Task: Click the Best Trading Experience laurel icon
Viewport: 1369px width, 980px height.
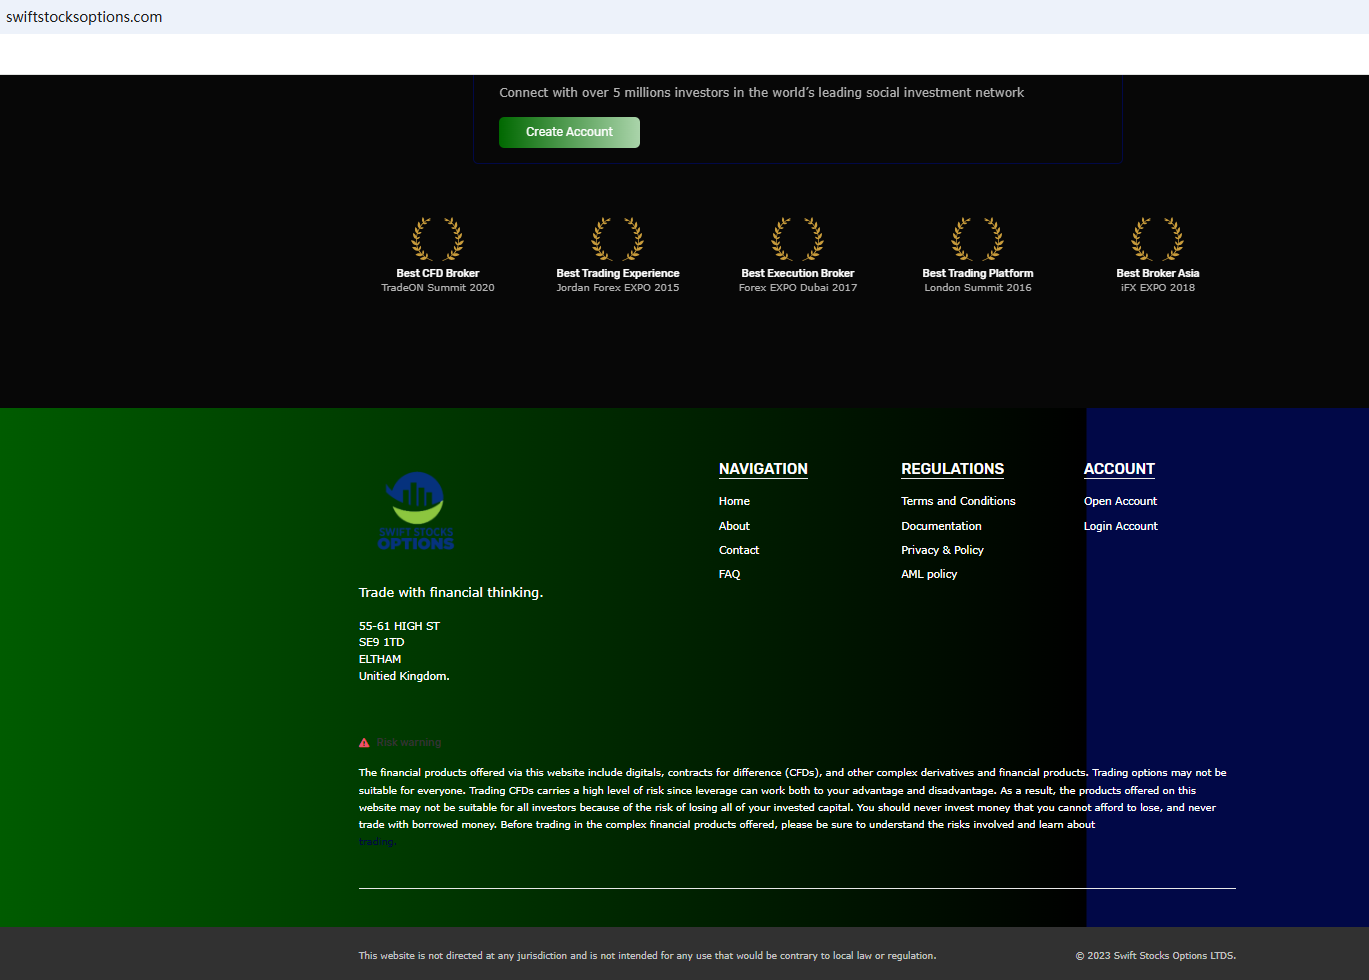Action: [x=617, y=240]
